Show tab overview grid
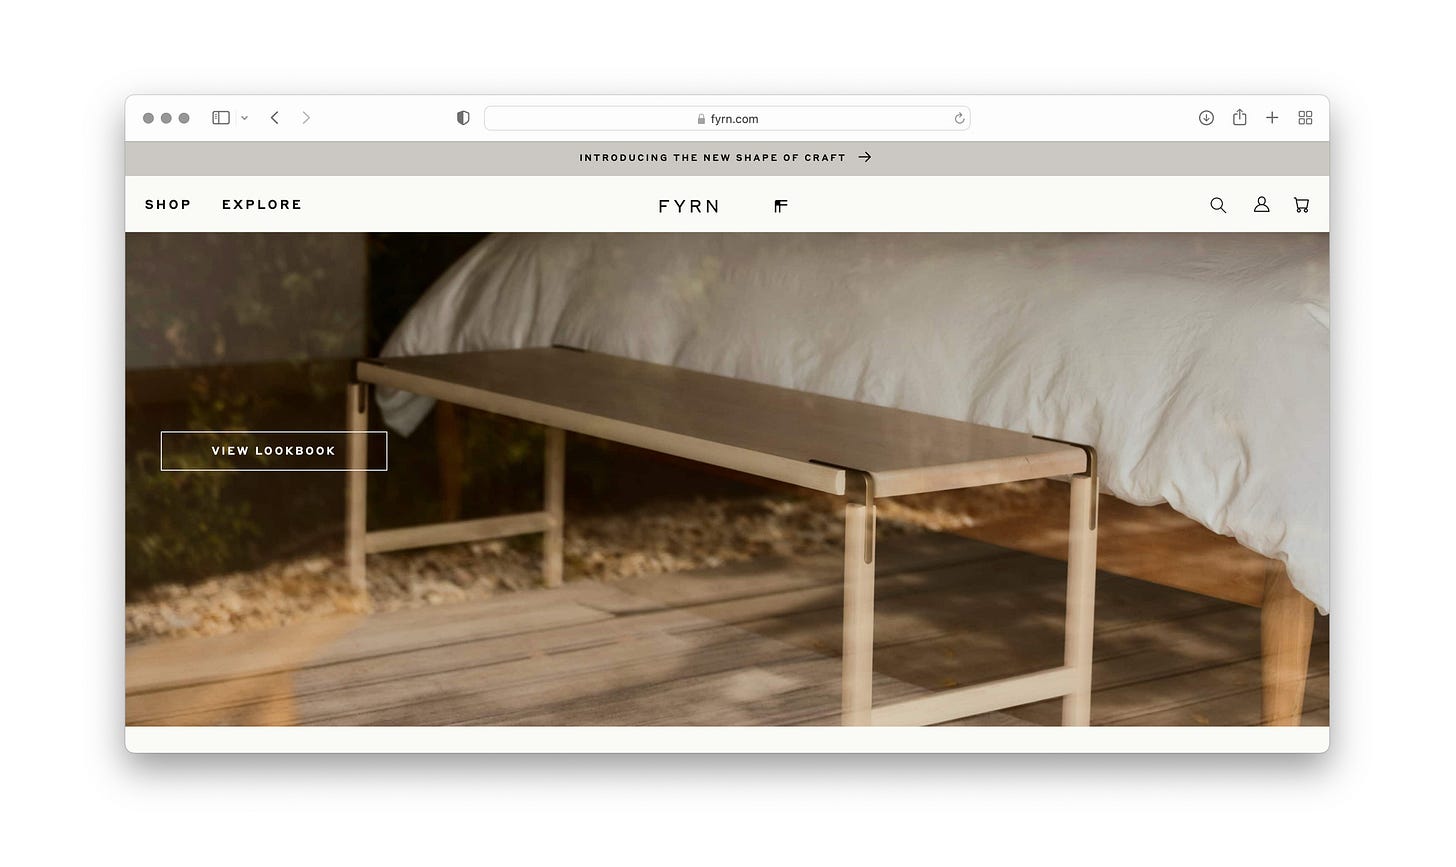Viewport: 1456px width, 867px height. [x=1305, y=118]
